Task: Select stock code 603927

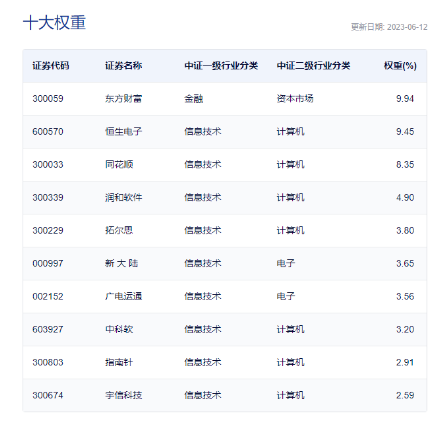Action: [x=48, y=330]
